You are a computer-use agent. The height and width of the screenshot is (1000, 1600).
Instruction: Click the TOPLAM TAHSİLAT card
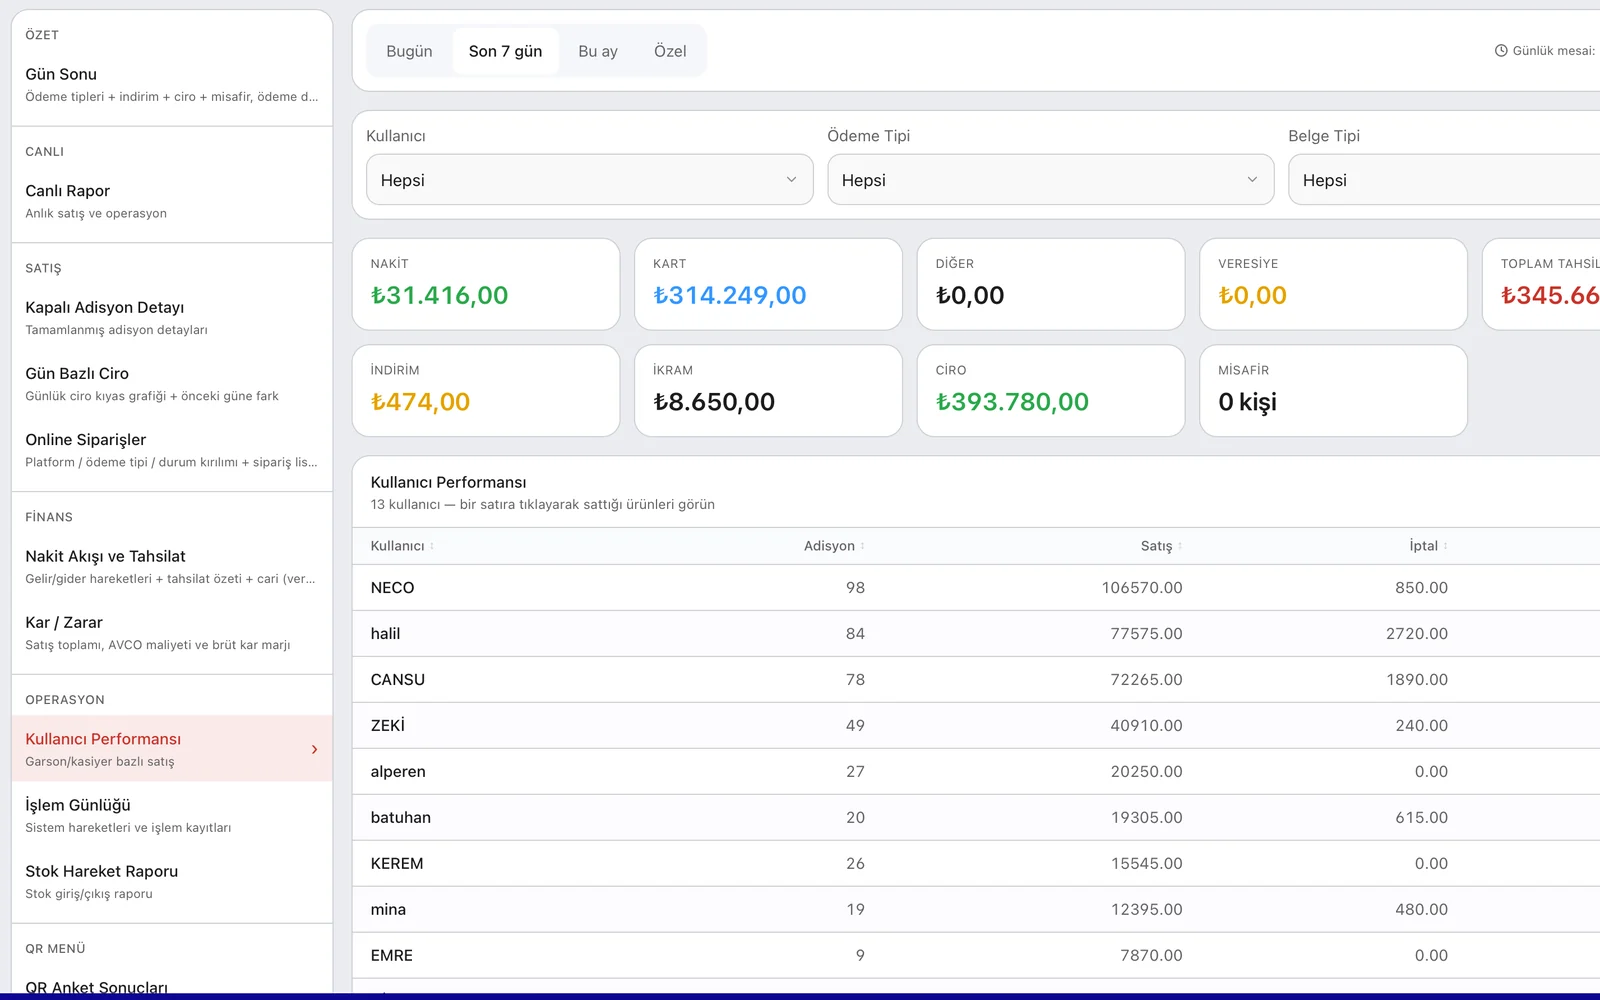(1542, 284)
